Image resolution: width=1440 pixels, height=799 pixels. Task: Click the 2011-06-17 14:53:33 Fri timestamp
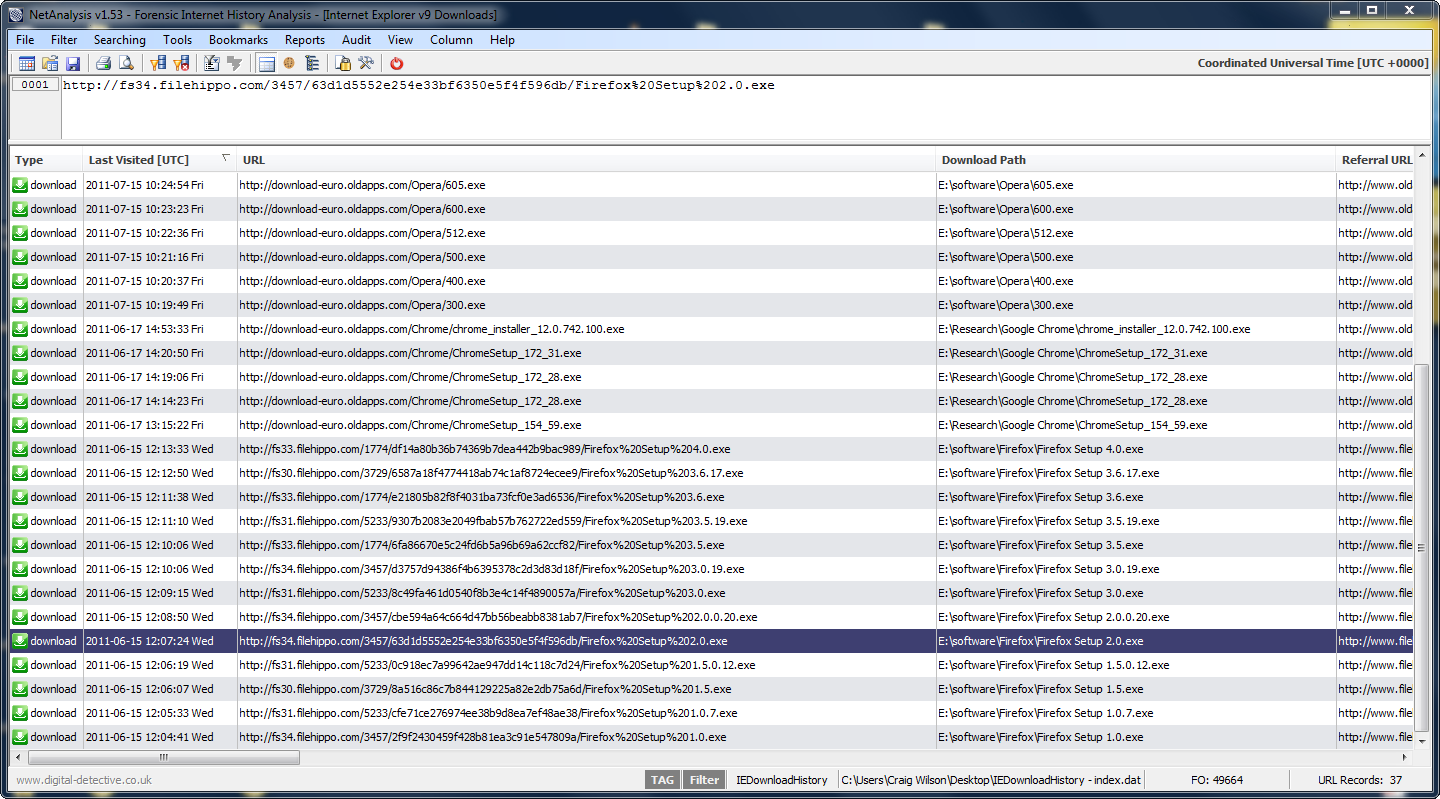144,329
